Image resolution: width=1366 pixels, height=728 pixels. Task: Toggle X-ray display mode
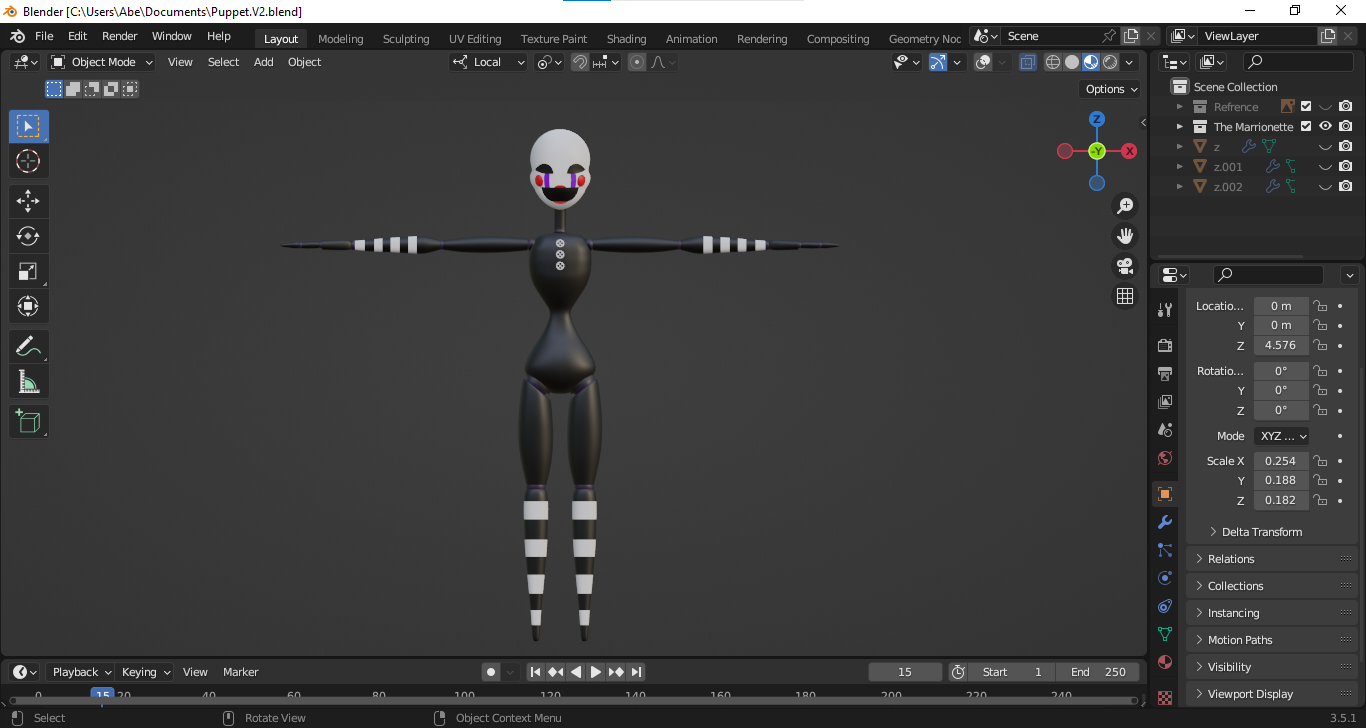click(1027, 62)
